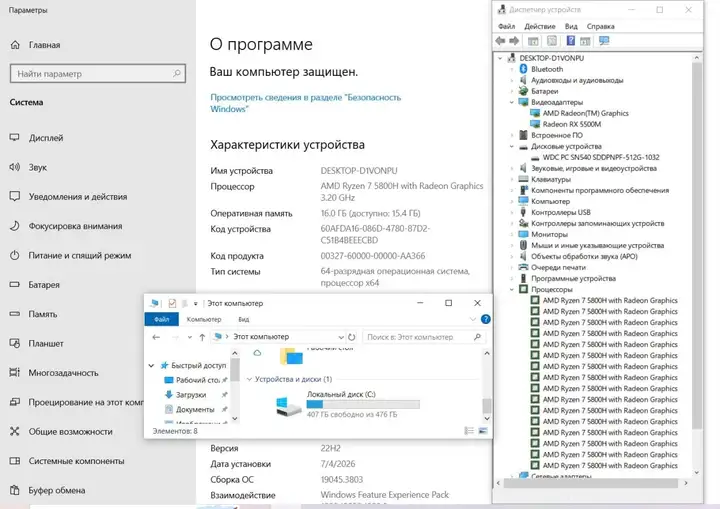This screenshot has height=509, width=720.
Task: Collapse the Процессоры tree node
Action: coord(512,289)
